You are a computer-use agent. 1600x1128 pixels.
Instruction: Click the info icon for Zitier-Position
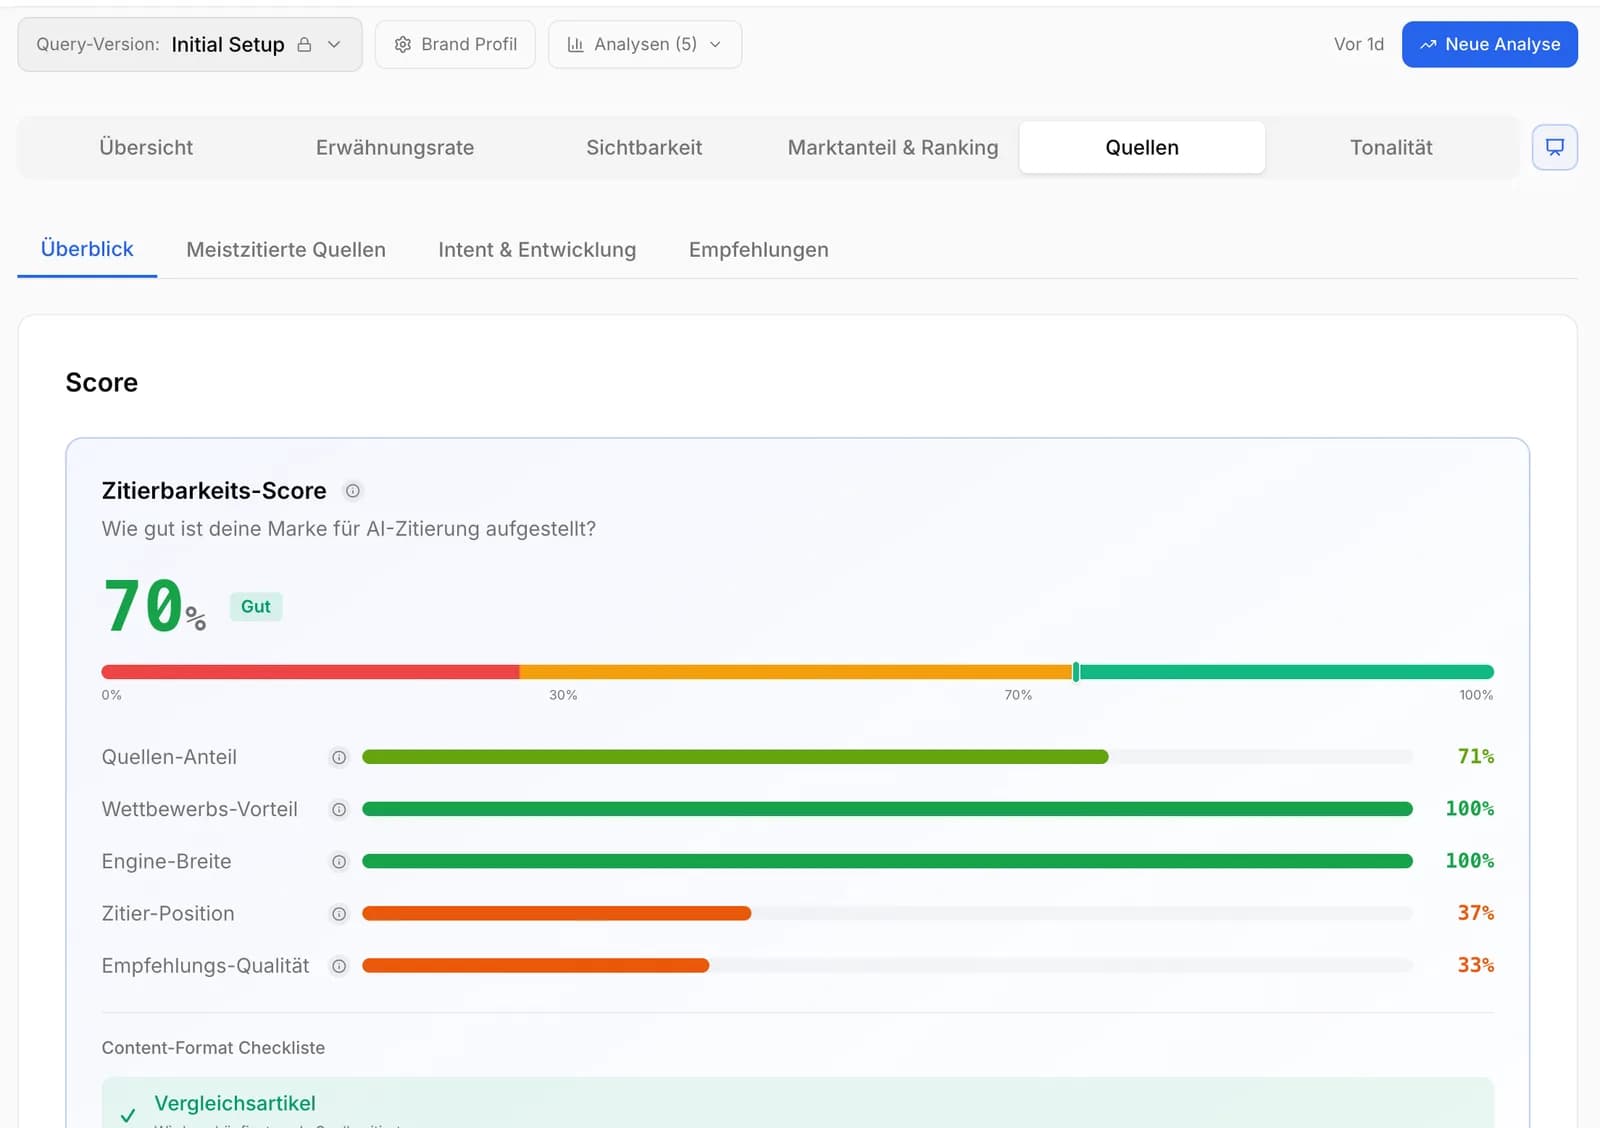tap(339, 914)
